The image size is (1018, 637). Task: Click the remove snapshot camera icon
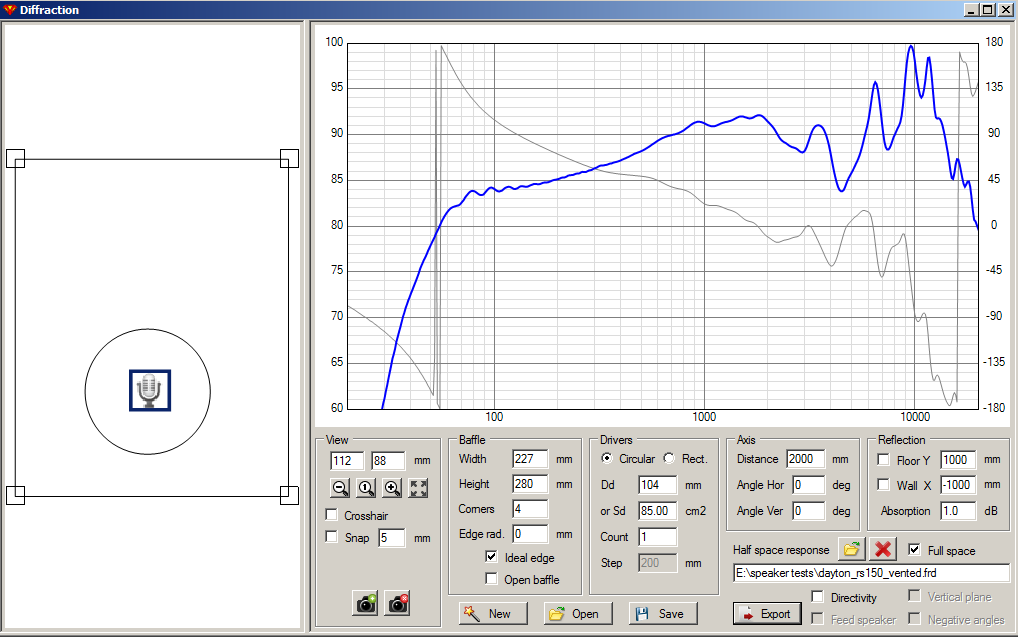coord(398,603)
